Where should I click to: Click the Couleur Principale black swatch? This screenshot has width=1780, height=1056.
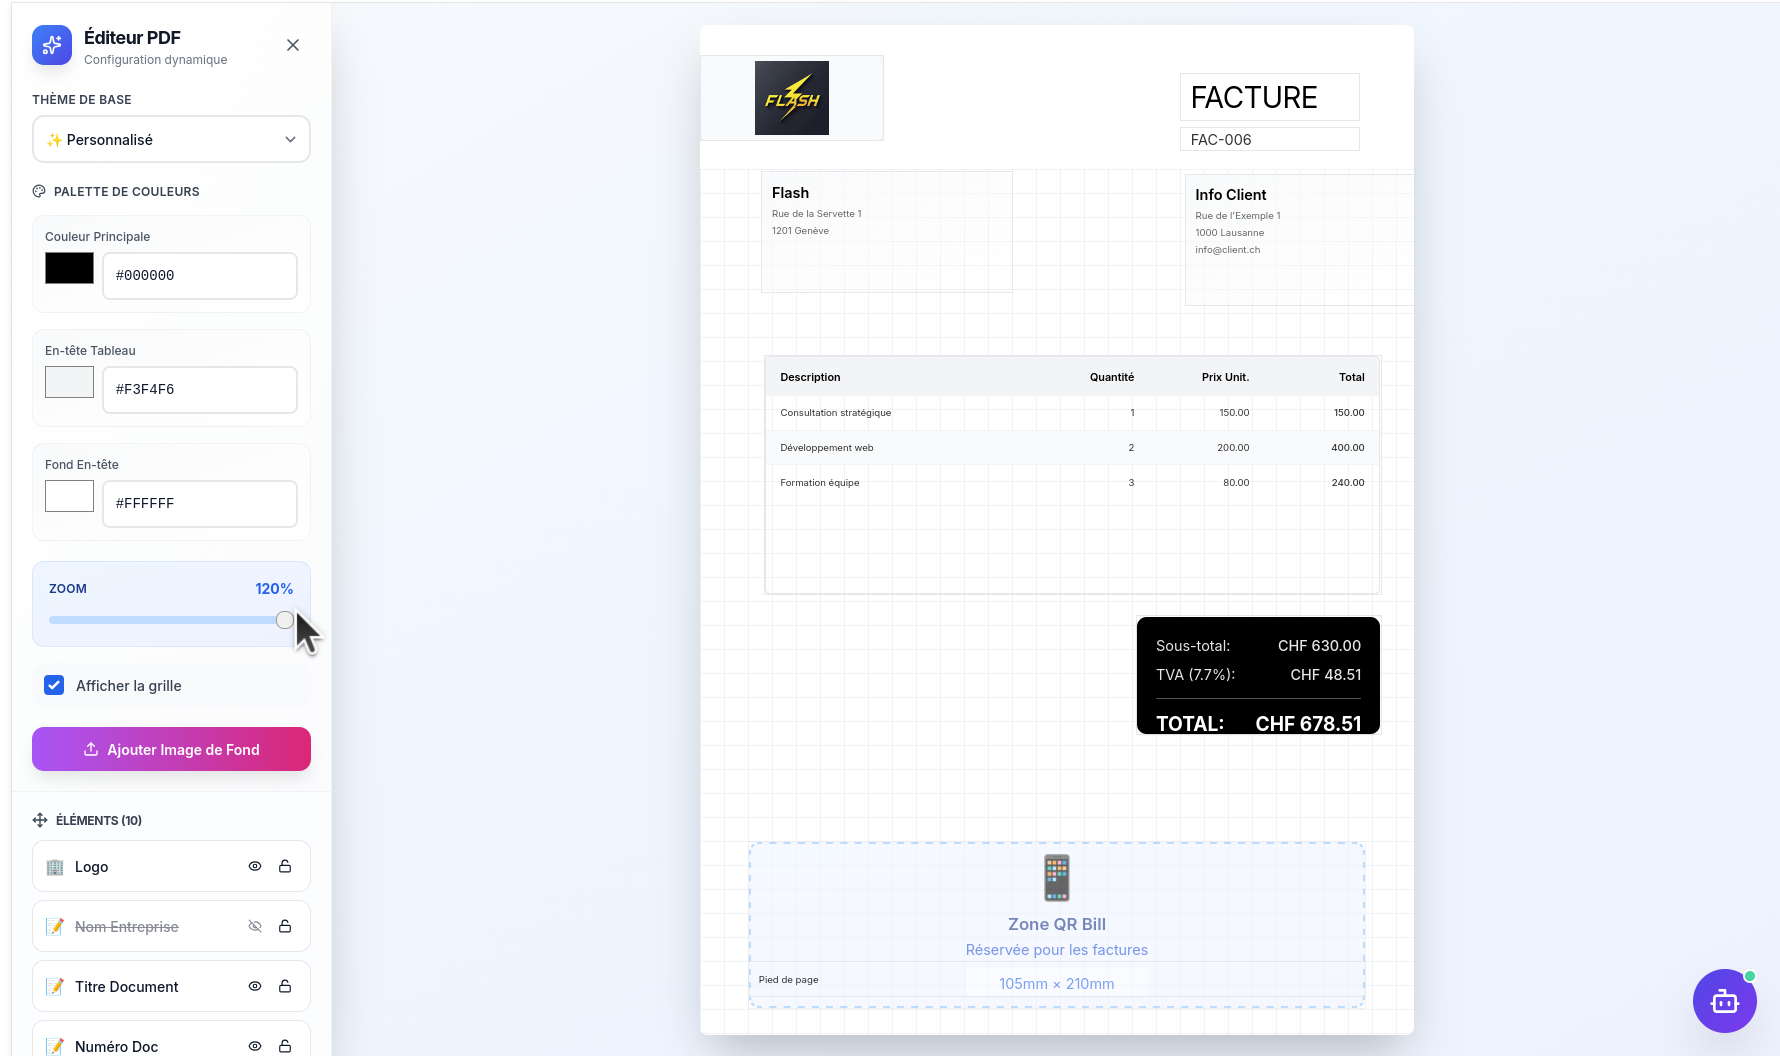69,269
